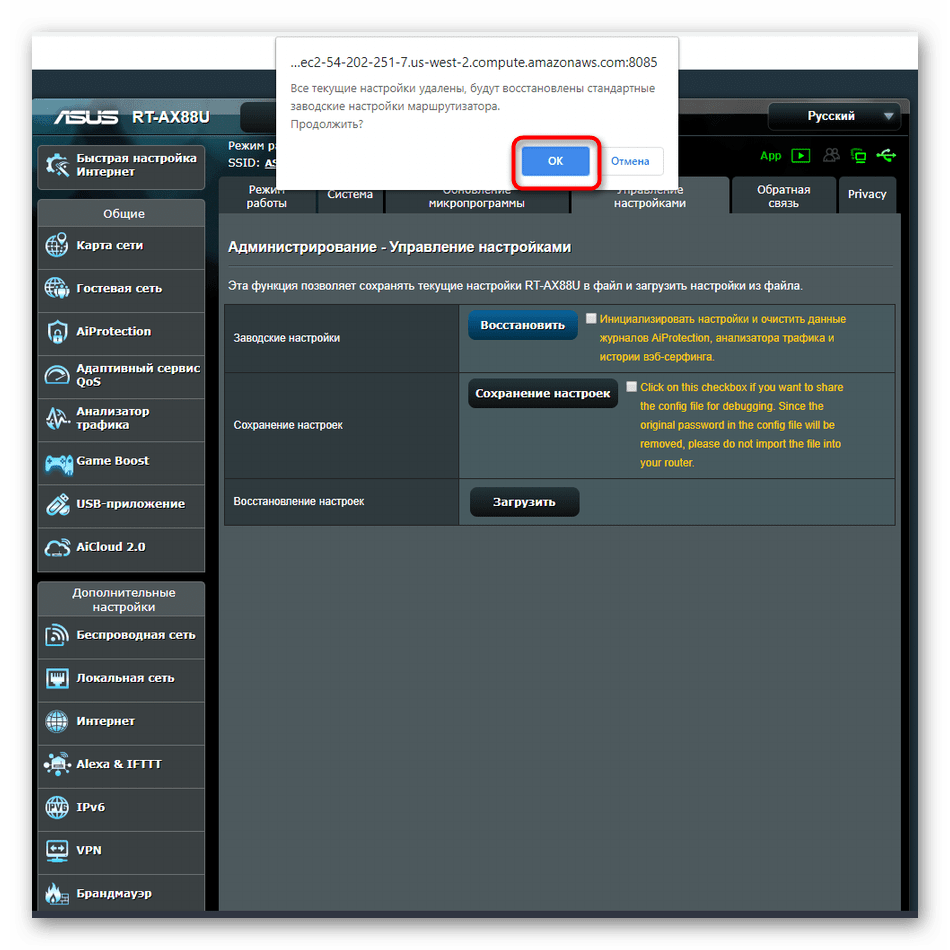Open the Обратная связь tab
950x950 pixels.
pos(783,196)
